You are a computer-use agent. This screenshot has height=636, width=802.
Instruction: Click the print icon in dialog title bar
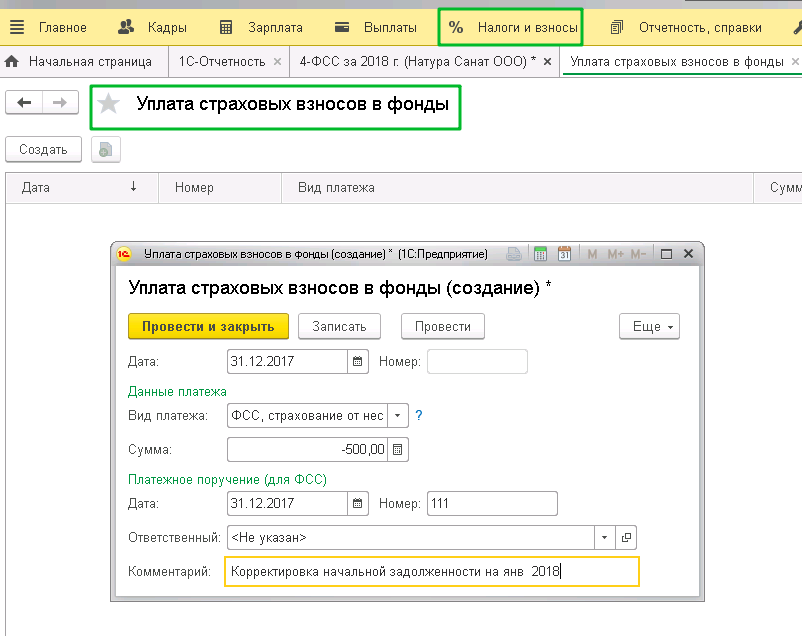pyautogui.click(x=514, y=254)
